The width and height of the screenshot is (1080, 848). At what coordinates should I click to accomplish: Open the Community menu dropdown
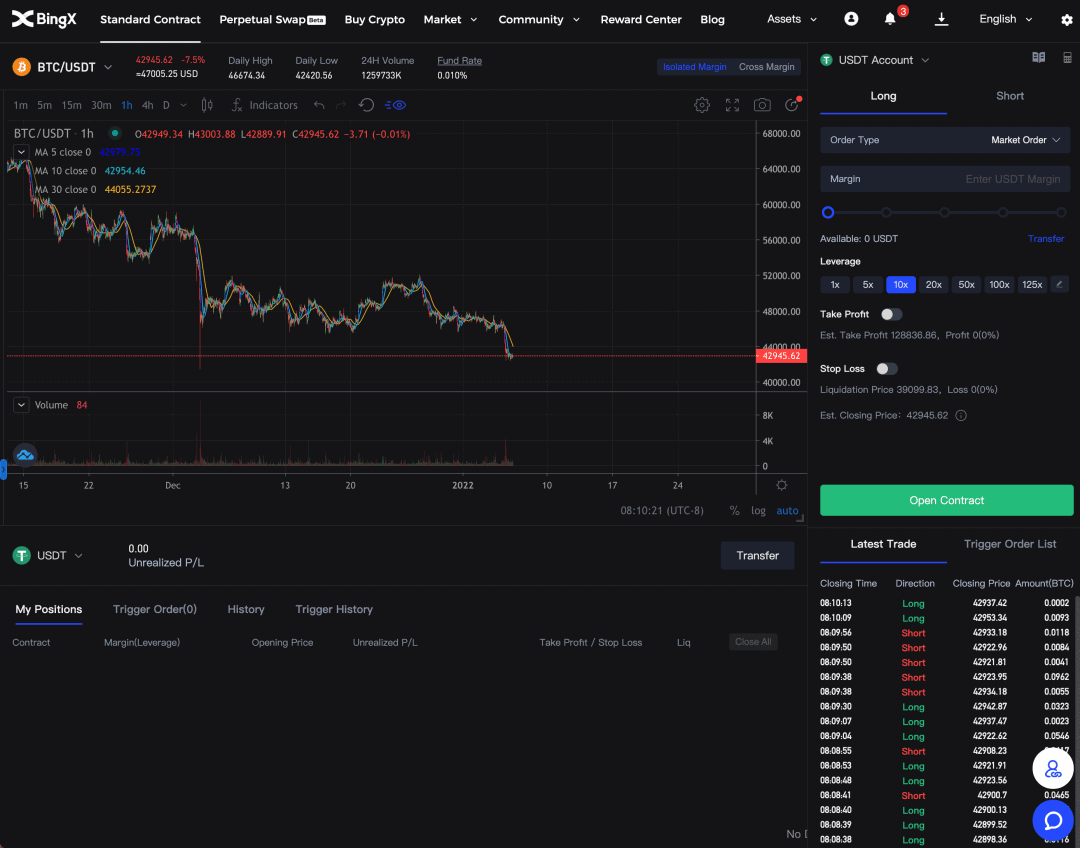coord(539,19)
